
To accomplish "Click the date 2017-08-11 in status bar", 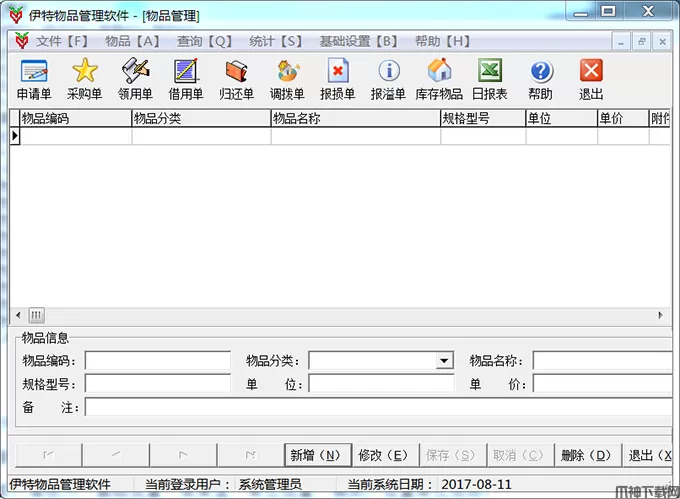I will click(477, 484).
